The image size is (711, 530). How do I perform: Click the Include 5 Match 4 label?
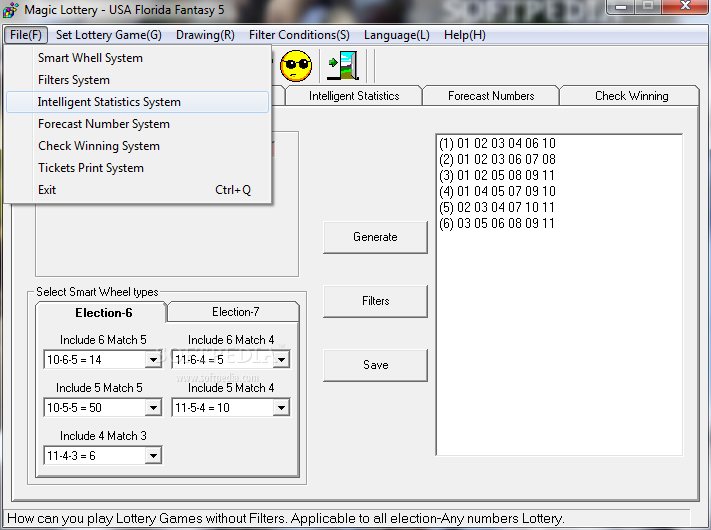[231, 388]
